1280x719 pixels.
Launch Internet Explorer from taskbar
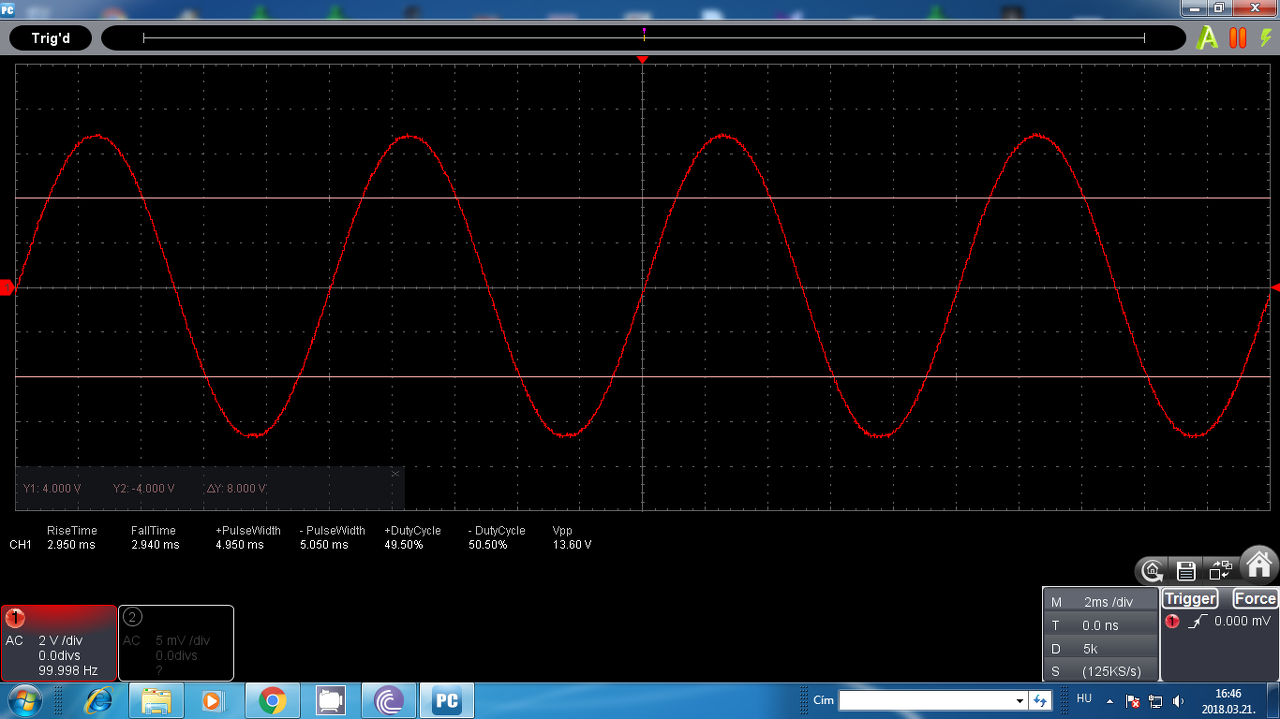(x=98, y=700)
